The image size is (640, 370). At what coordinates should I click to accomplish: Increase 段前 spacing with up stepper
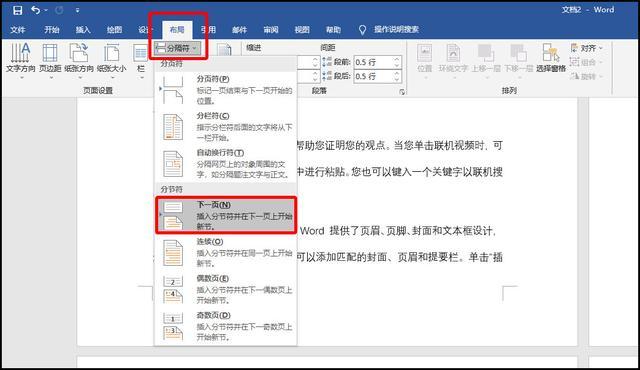click(397, 59)
